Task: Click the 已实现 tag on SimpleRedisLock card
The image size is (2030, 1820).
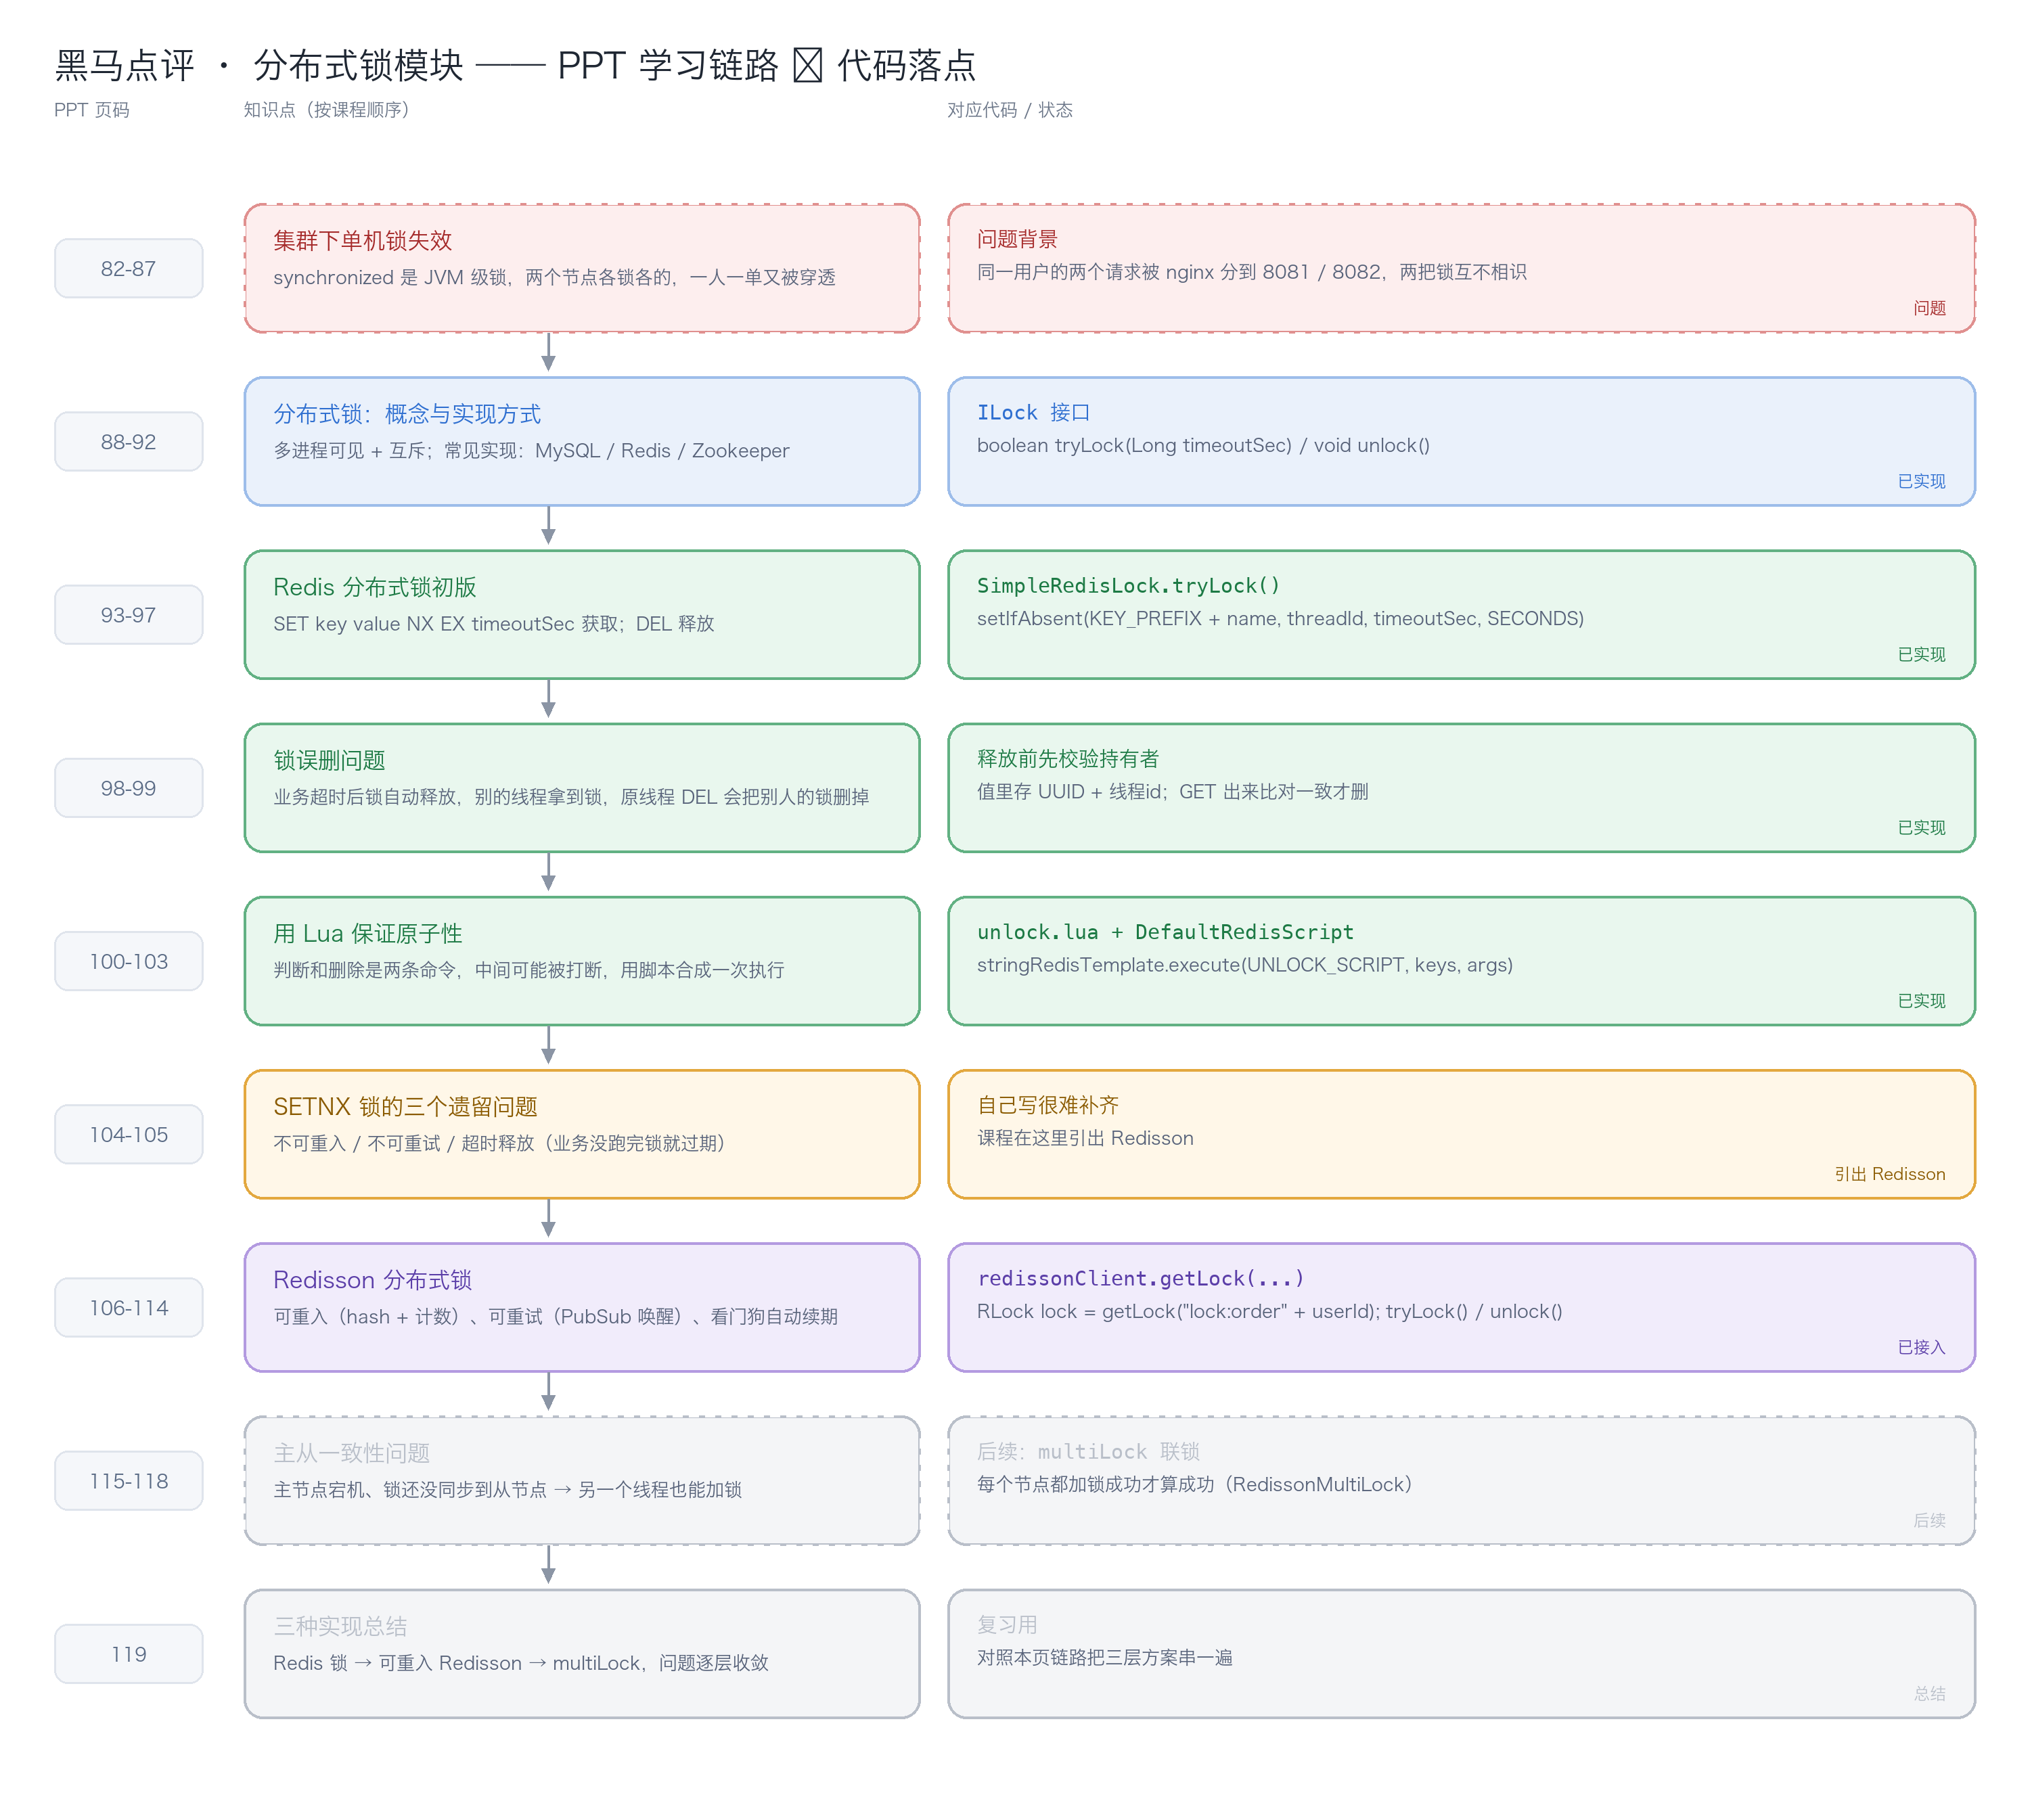Action: (x=1921, y=654)
